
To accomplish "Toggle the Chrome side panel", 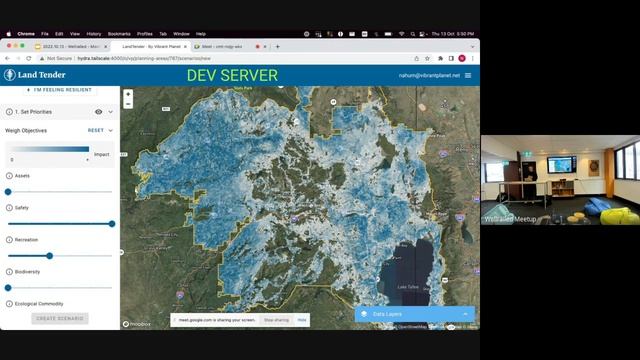I will pyautogui.click(x=451, y=58).
